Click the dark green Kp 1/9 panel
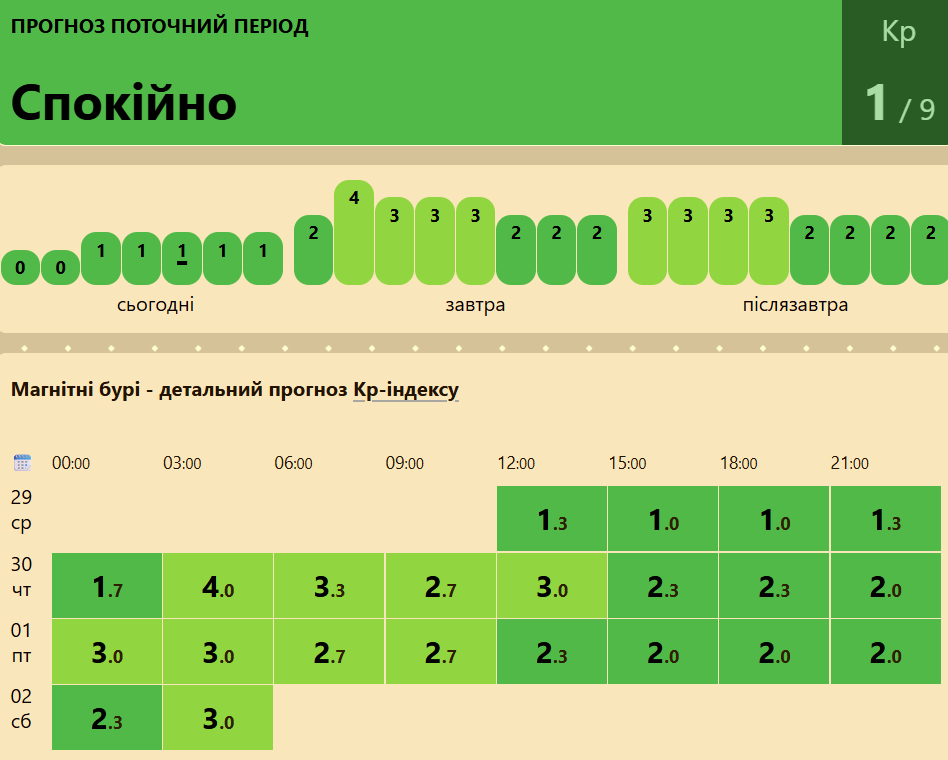The width and height of the screenshot is (948, 760). point(894,73)
